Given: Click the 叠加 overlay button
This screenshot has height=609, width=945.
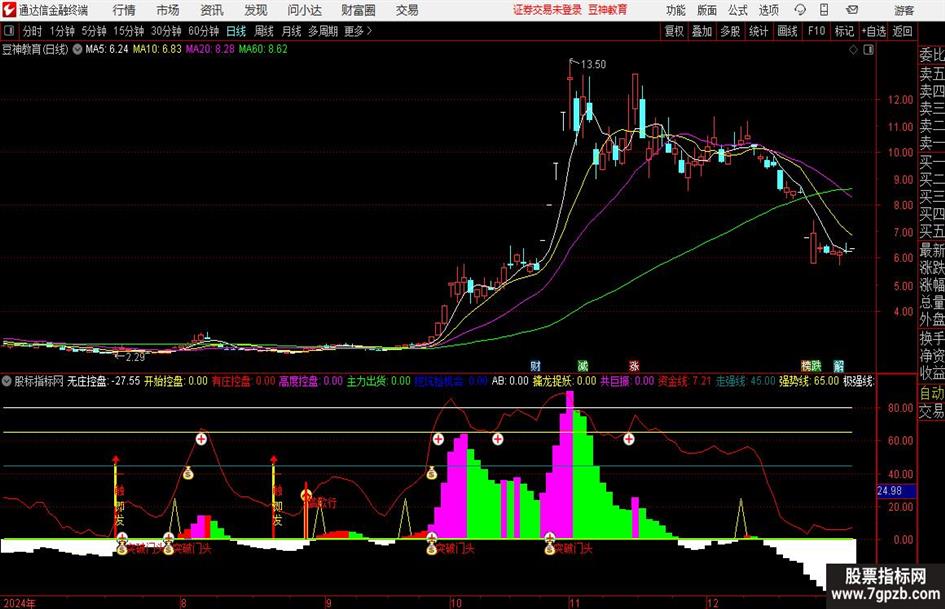Looking at the screenshot, I should click(702, 31).
